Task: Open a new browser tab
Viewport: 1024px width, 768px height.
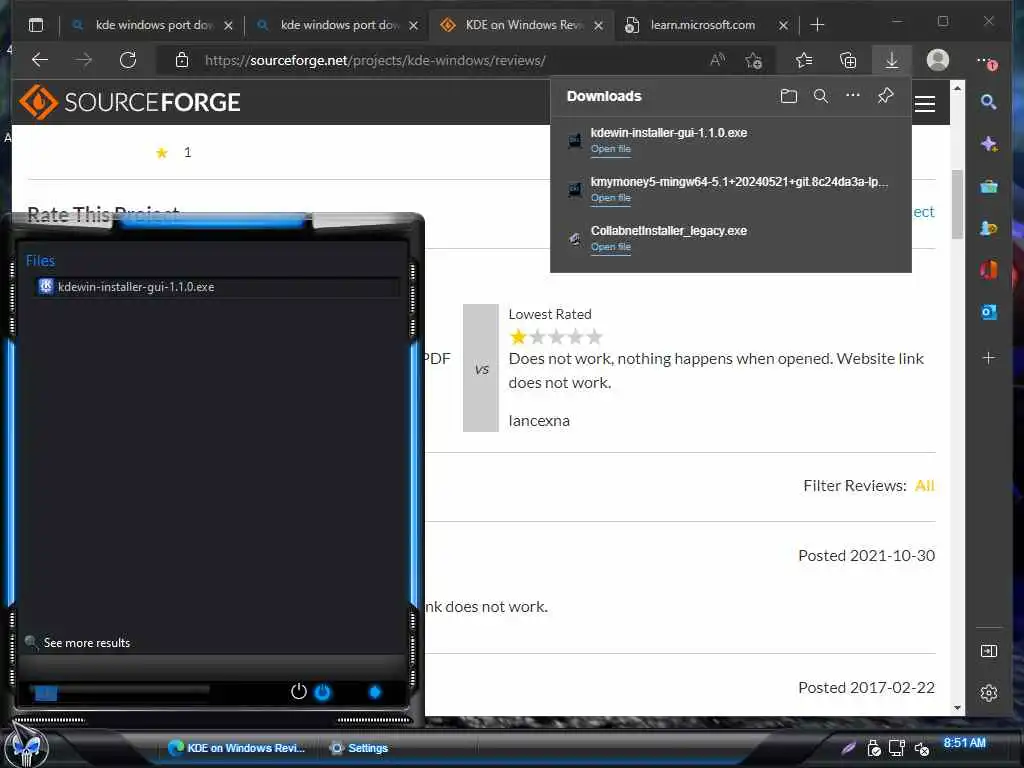Action: (817, 25)
